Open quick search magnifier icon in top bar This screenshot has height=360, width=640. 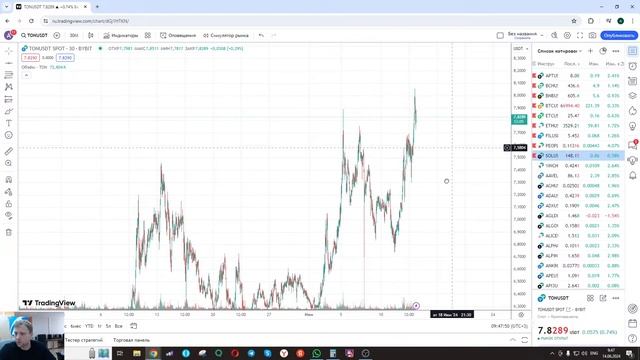click(554, 36)
